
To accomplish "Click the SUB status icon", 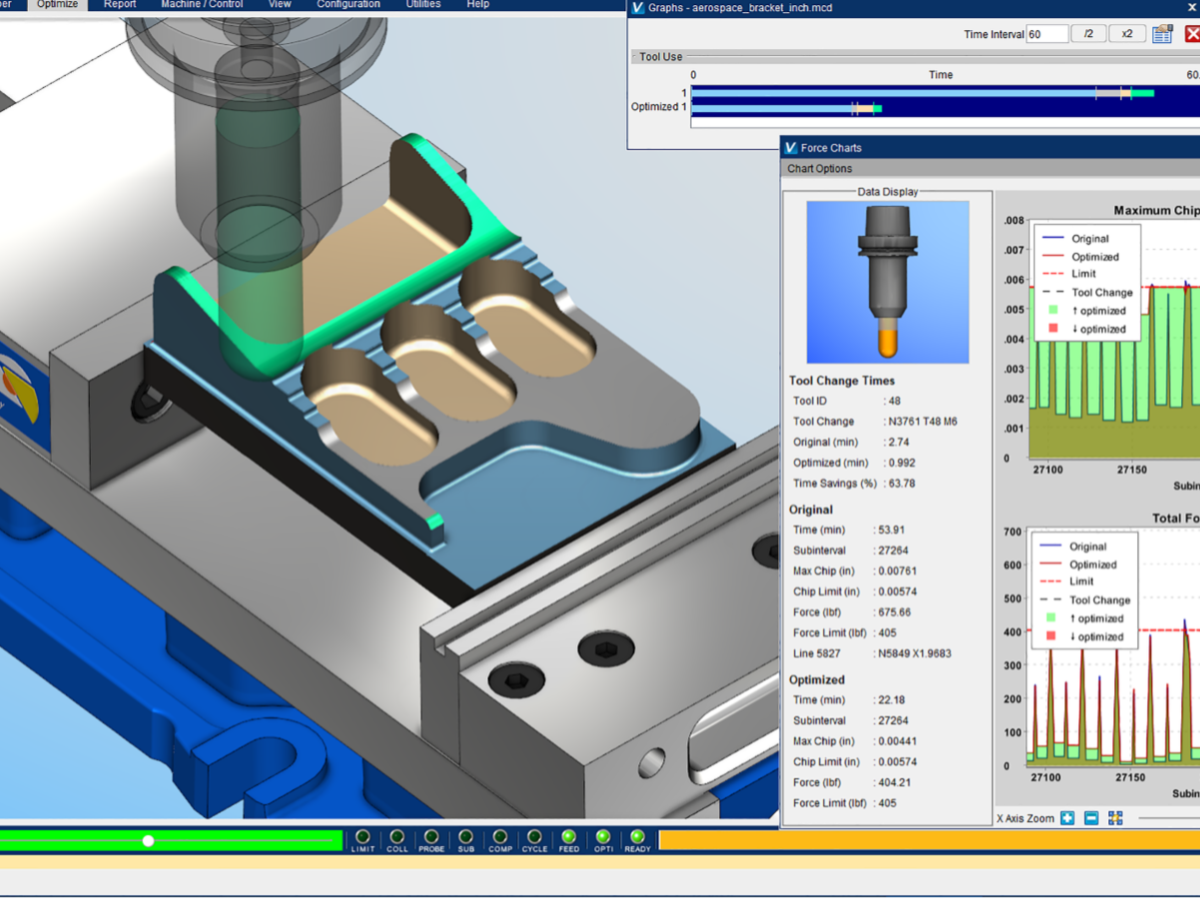I will click(464, 838).
